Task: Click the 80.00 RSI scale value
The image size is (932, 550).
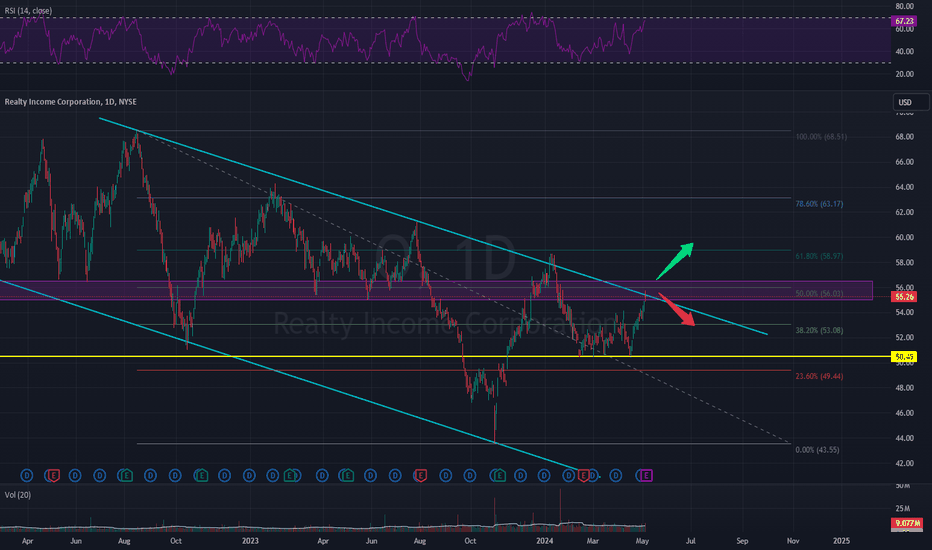Action: pos(905,7)
